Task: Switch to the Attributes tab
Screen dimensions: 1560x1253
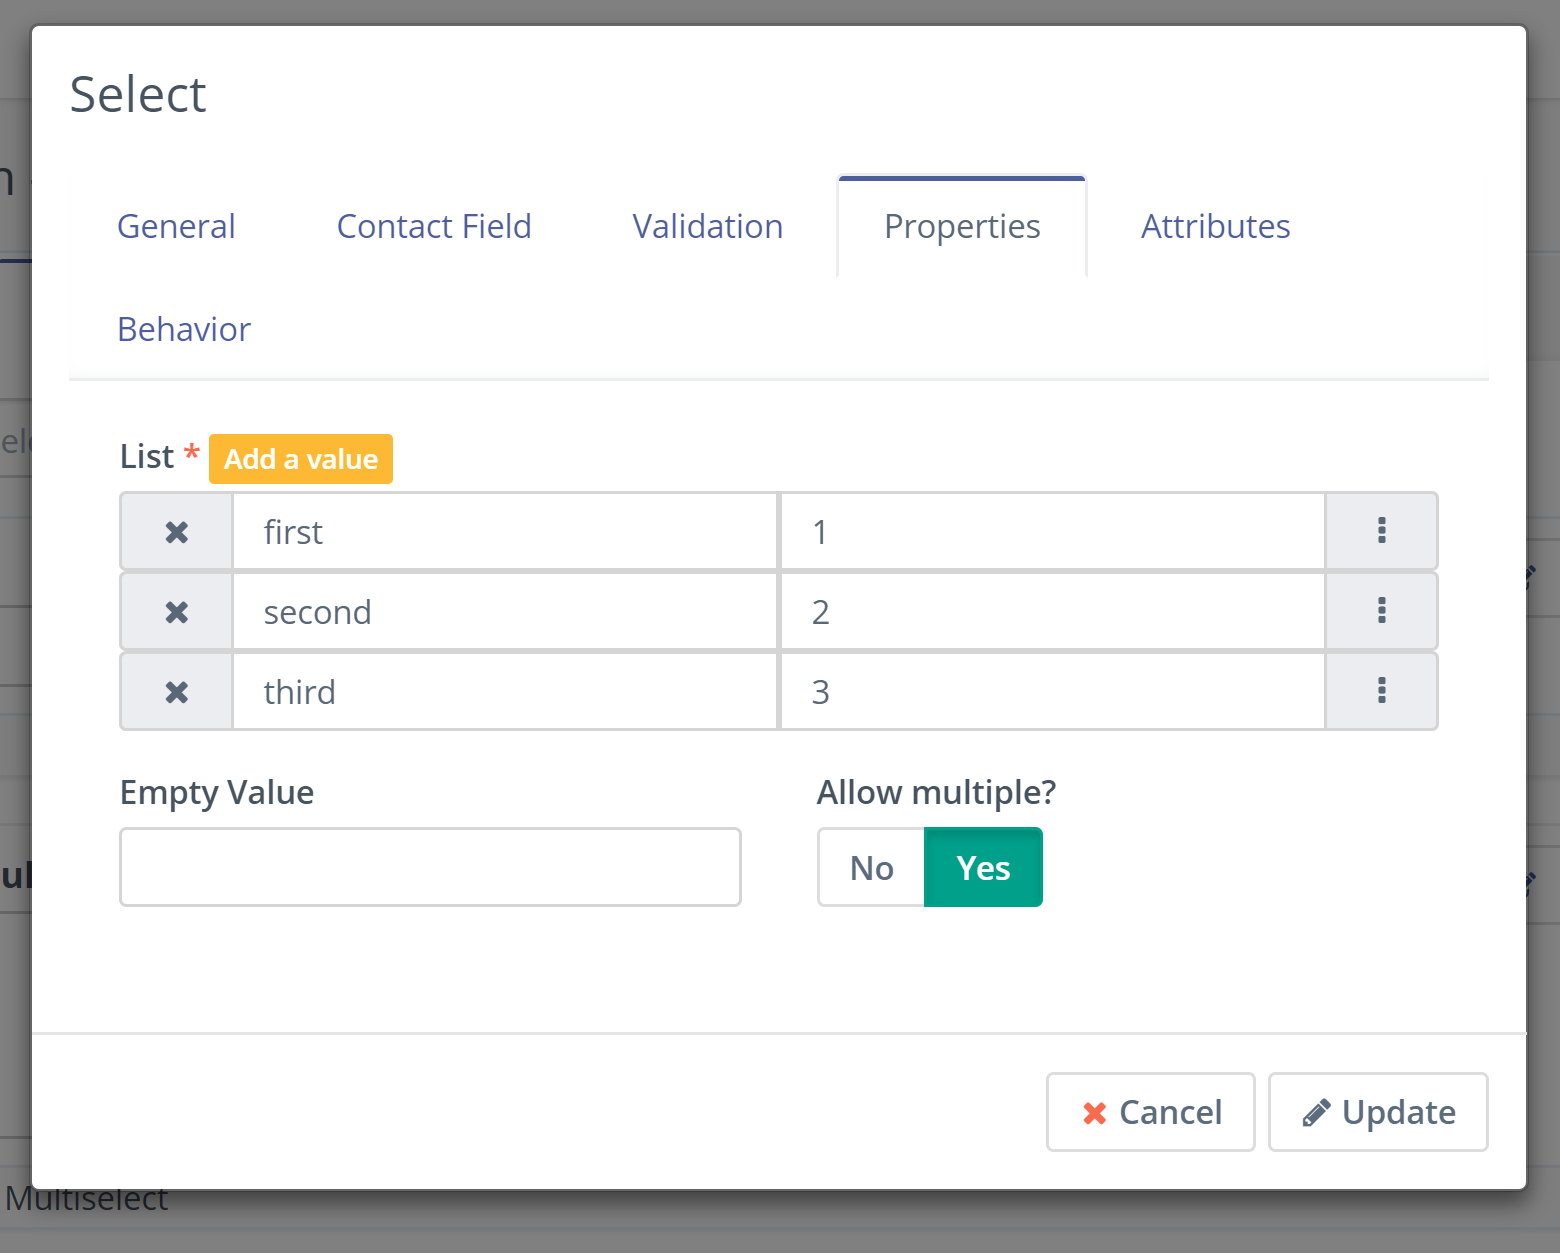Action: pos(1215,226)
